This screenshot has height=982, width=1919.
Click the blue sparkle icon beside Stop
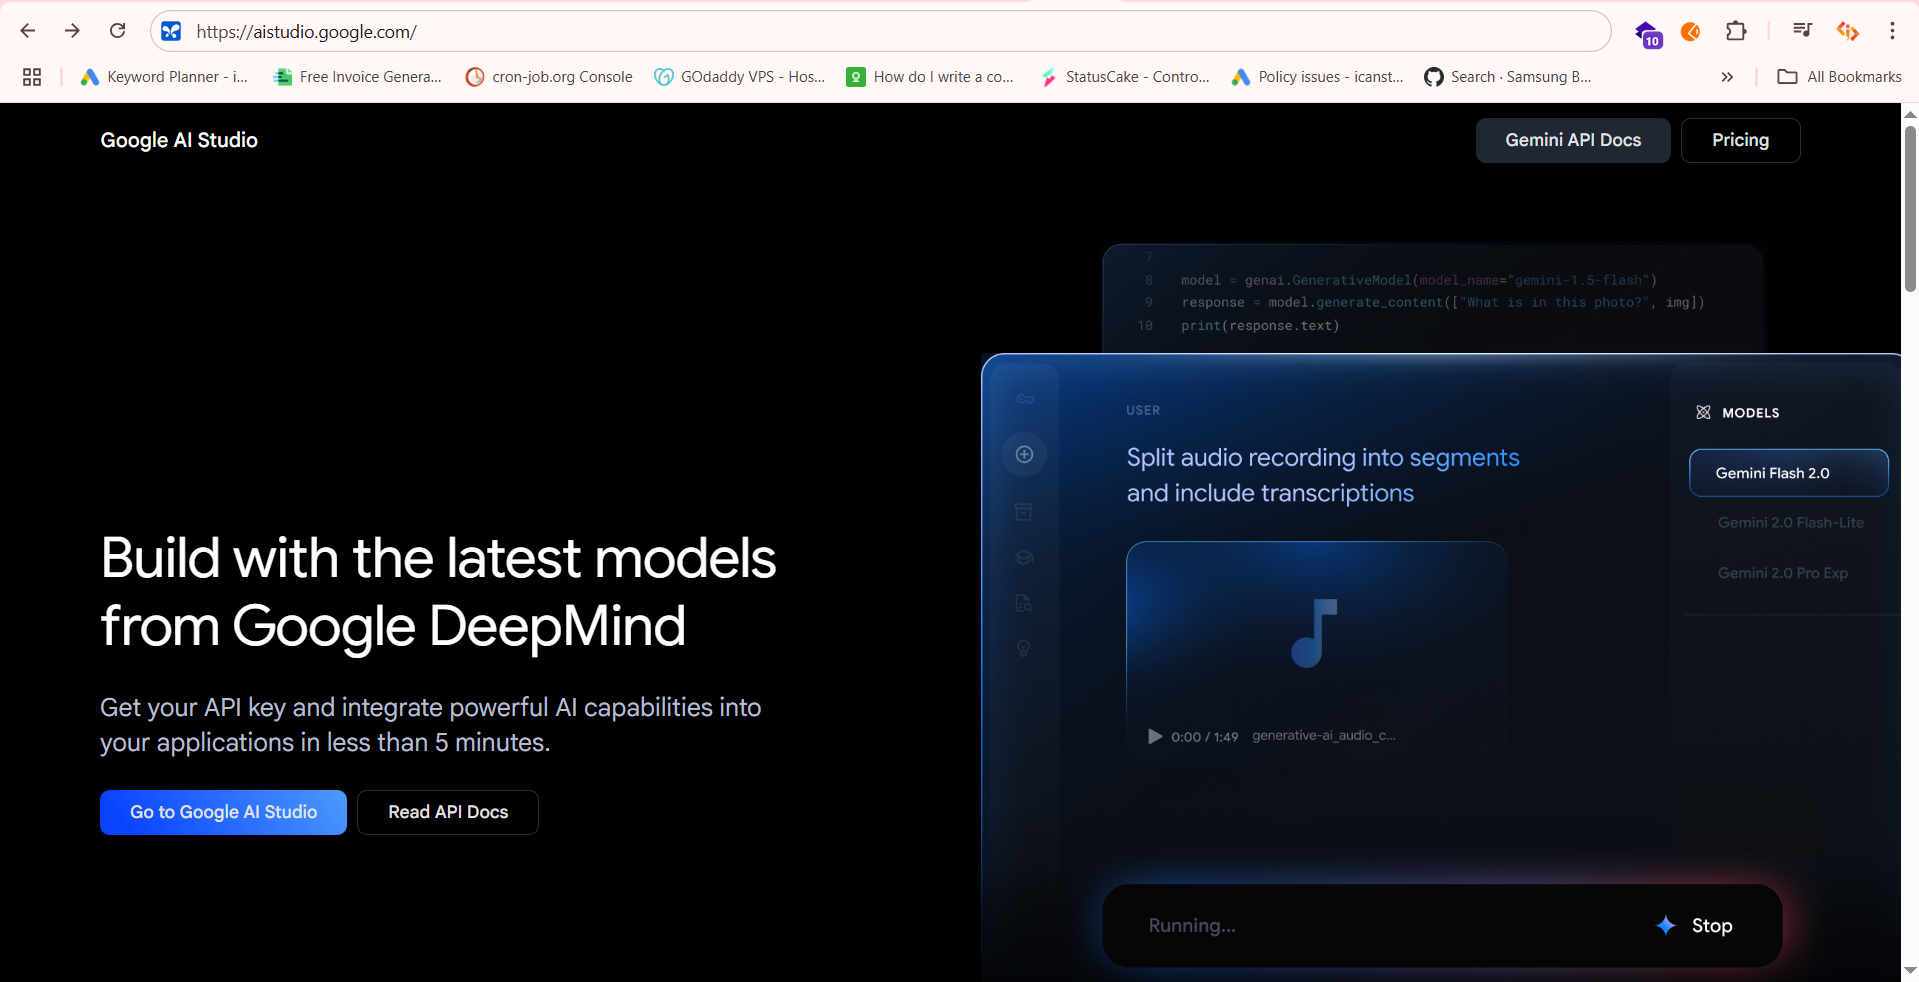(x=1665, y=925)
